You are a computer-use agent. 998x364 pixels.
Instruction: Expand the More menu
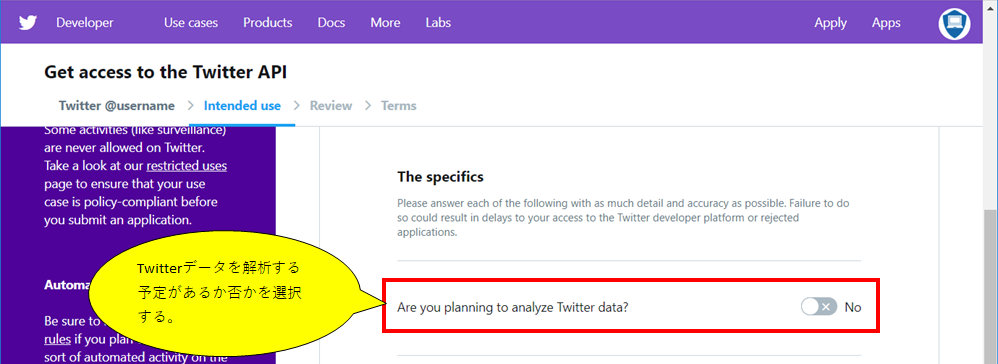[386, 23]
